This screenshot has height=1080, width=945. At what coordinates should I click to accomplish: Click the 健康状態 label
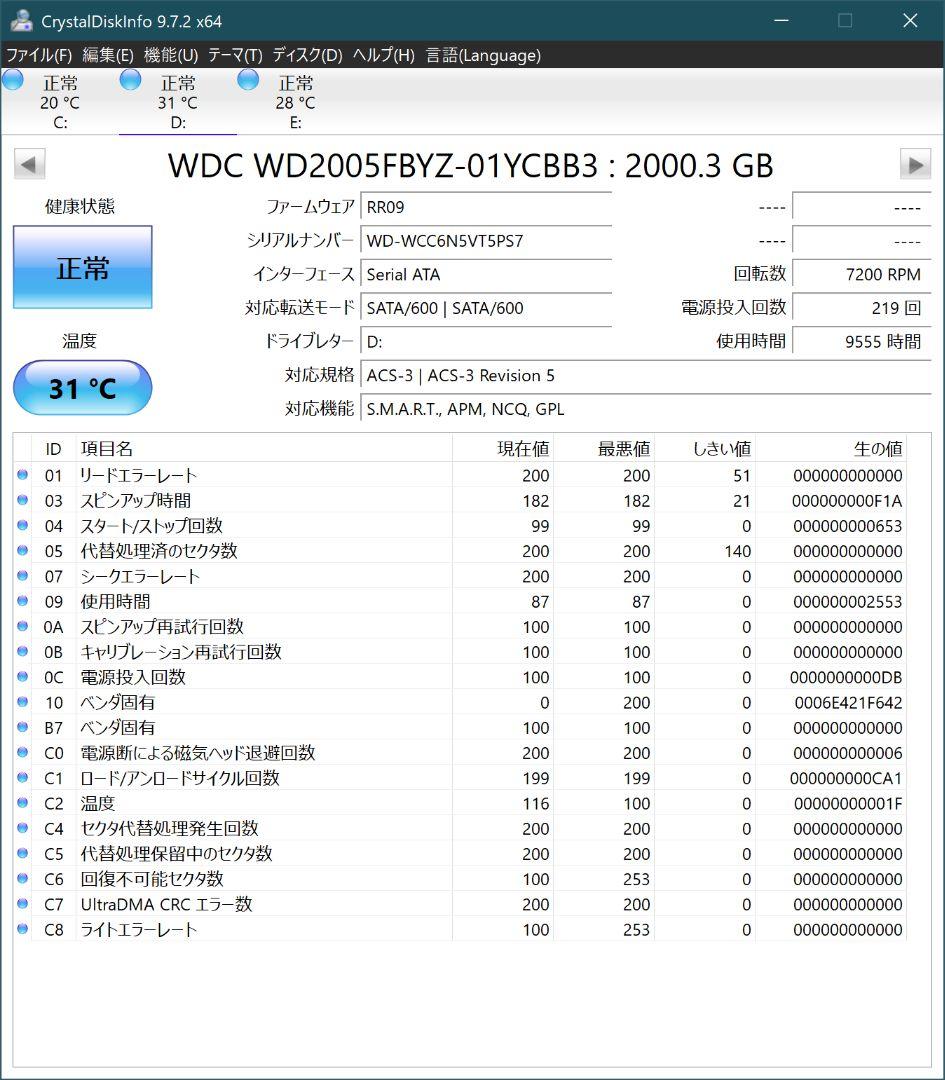coord(80,206)
